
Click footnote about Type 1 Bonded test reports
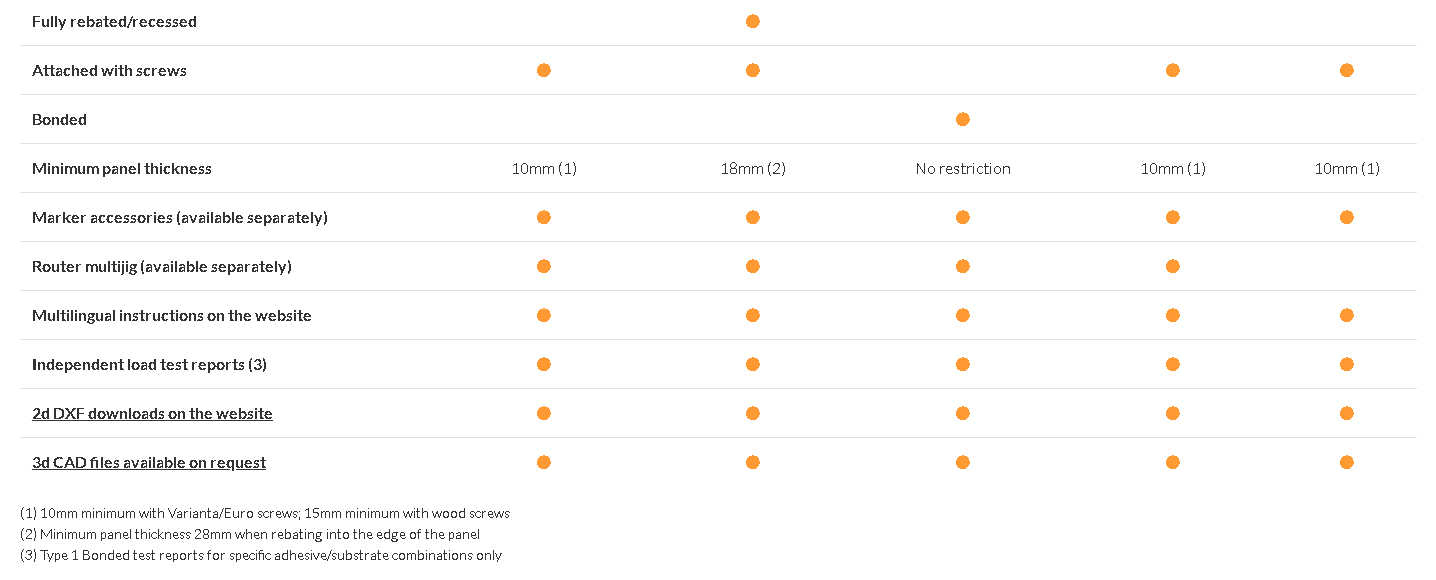[x=261, y=555]
